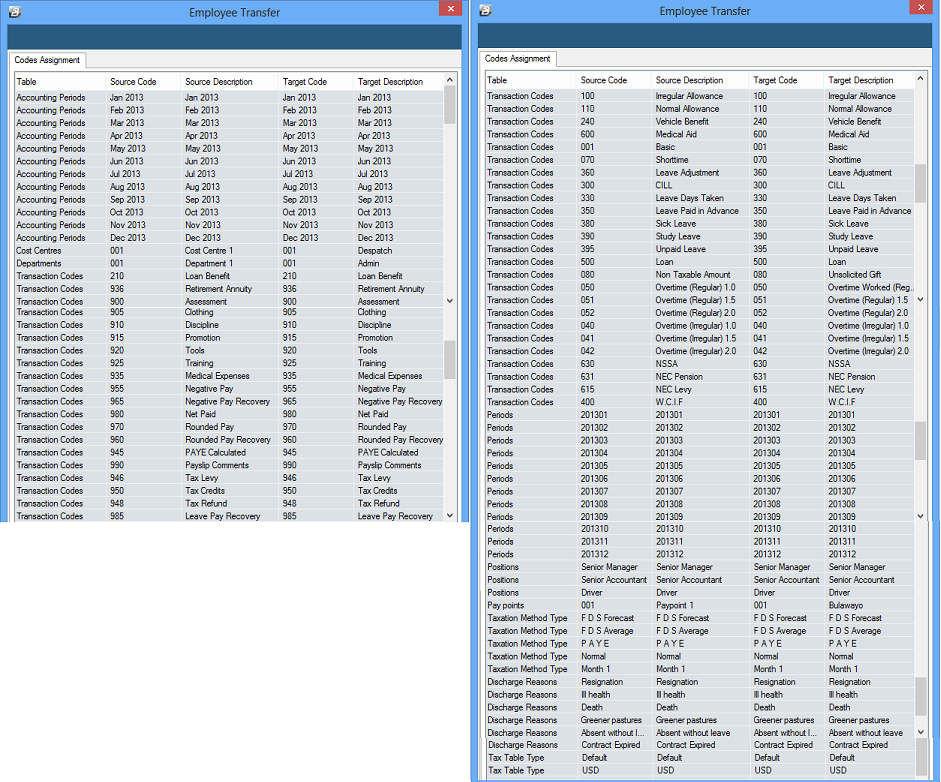The height and width of the screenshot is (782, 941).
Task: Close the left Employee Transfer window
Action: 450,8
